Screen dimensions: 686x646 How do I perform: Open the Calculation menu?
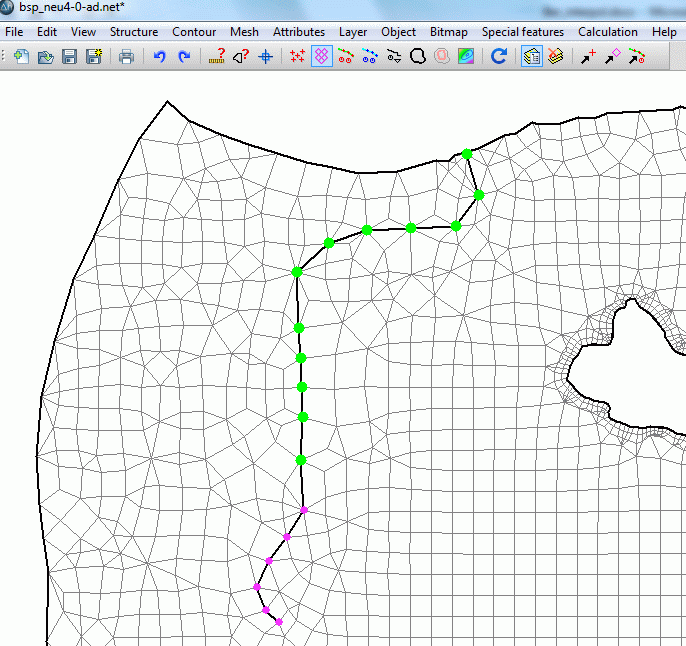point(608,32)
